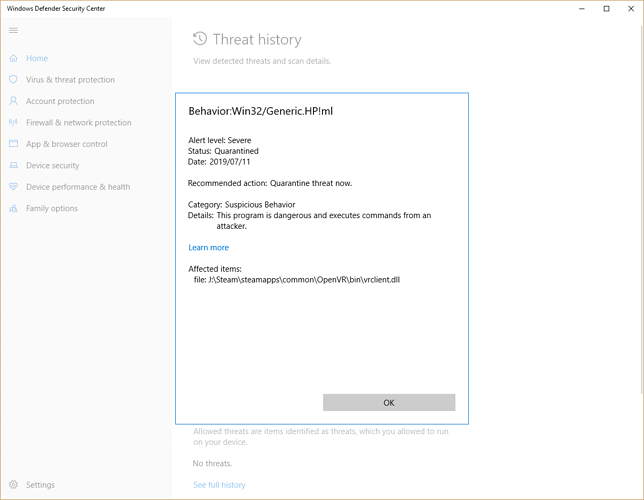The width and height of the screenshot is (644, 500).
Task: Click the Device security laptop icon
Action: (x=14, y=165)
